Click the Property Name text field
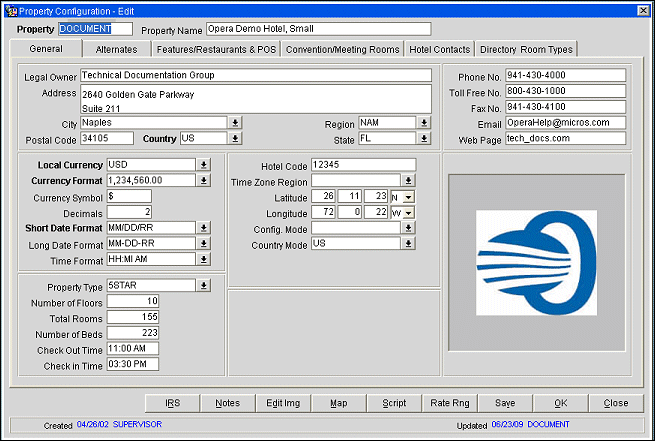This screenshot has width=655, height=441. tap(318, 29)
